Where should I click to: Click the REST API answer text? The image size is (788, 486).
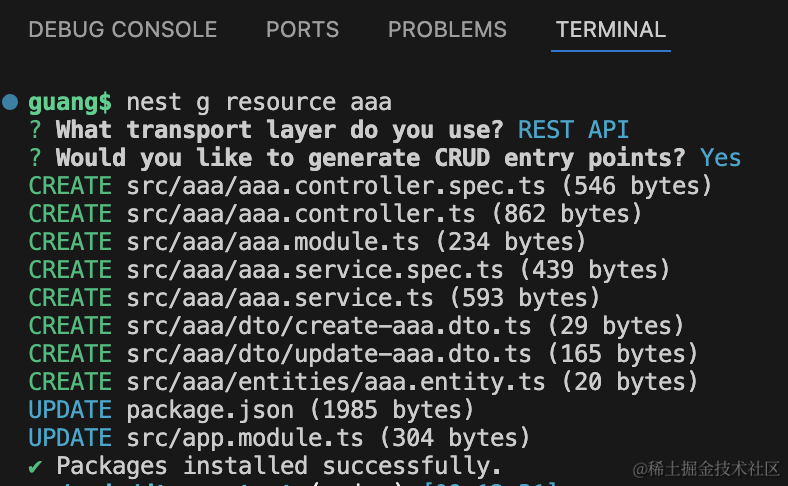pyautogui.click(x=573, y=130)
